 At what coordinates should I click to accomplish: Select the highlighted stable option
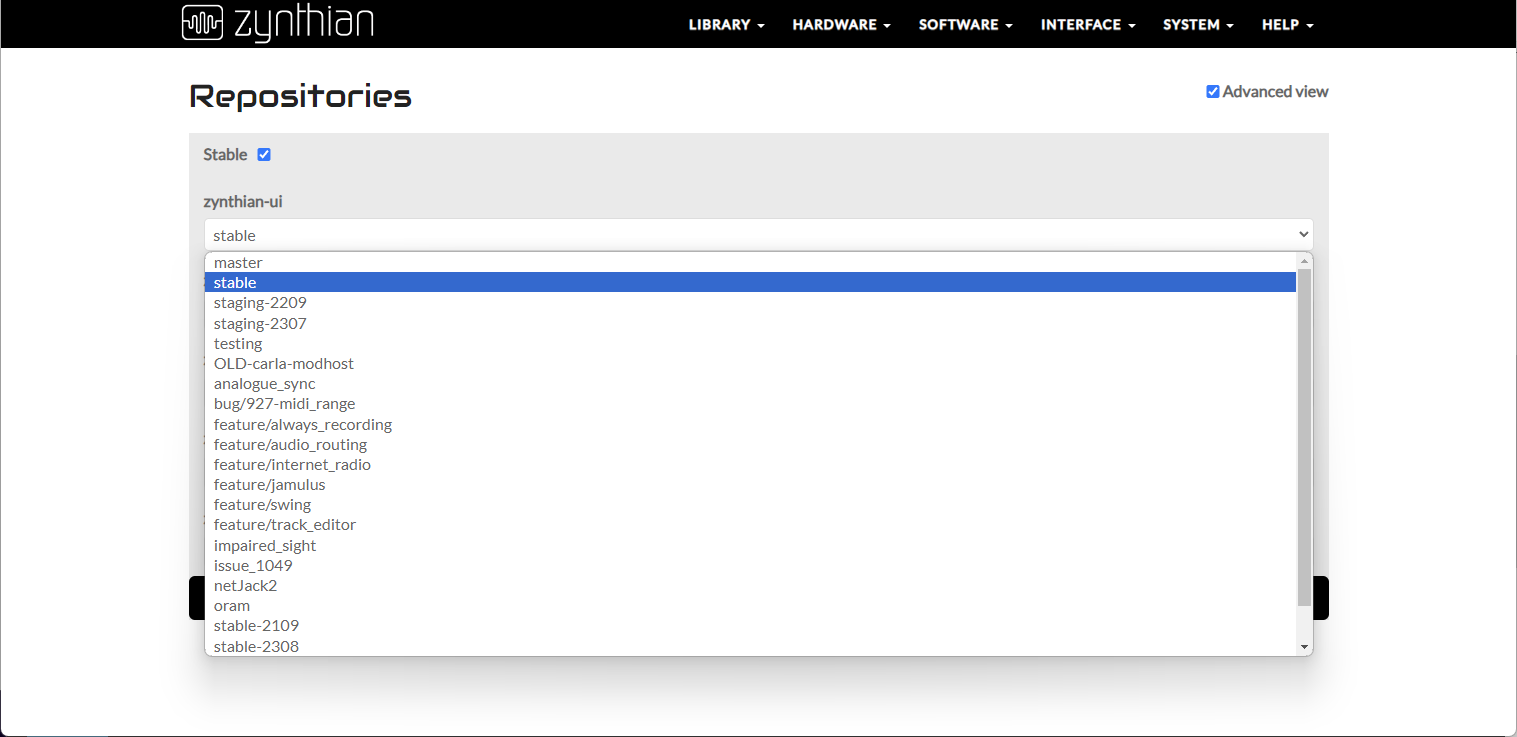tap(750, 283)
